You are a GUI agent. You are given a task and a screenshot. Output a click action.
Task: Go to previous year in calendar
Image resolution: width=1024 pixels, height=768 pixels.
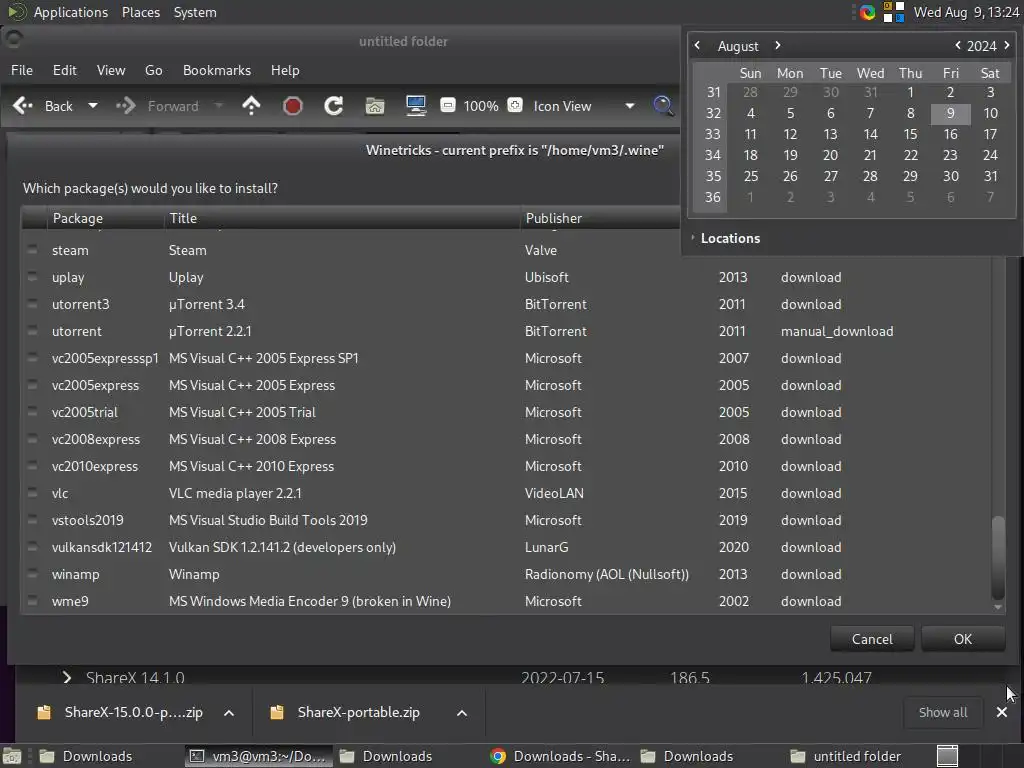(x=958, y=45)
